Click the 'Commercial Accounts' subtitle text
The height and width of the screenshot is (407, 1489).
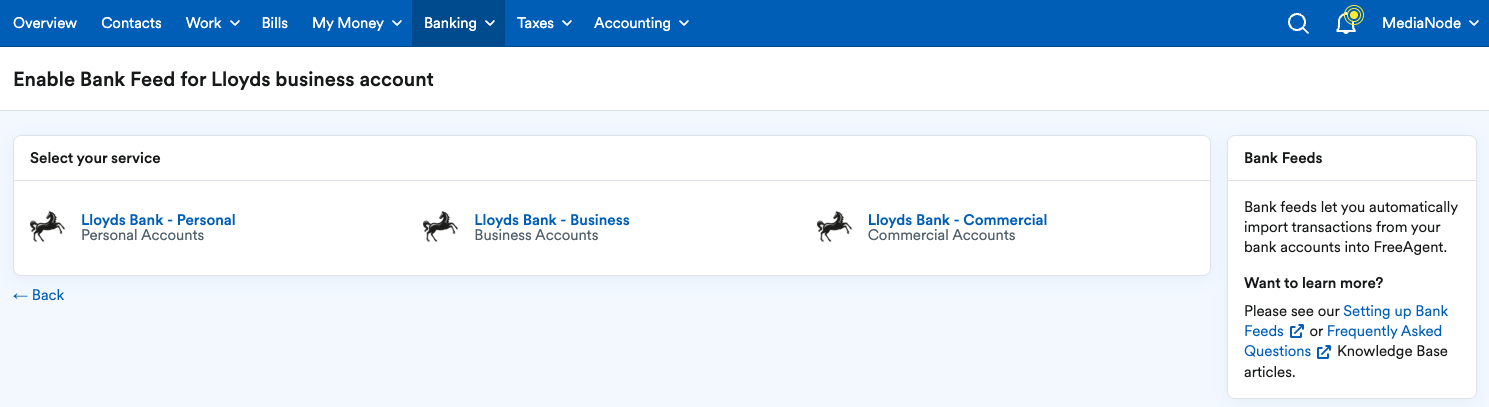(941, 236)
